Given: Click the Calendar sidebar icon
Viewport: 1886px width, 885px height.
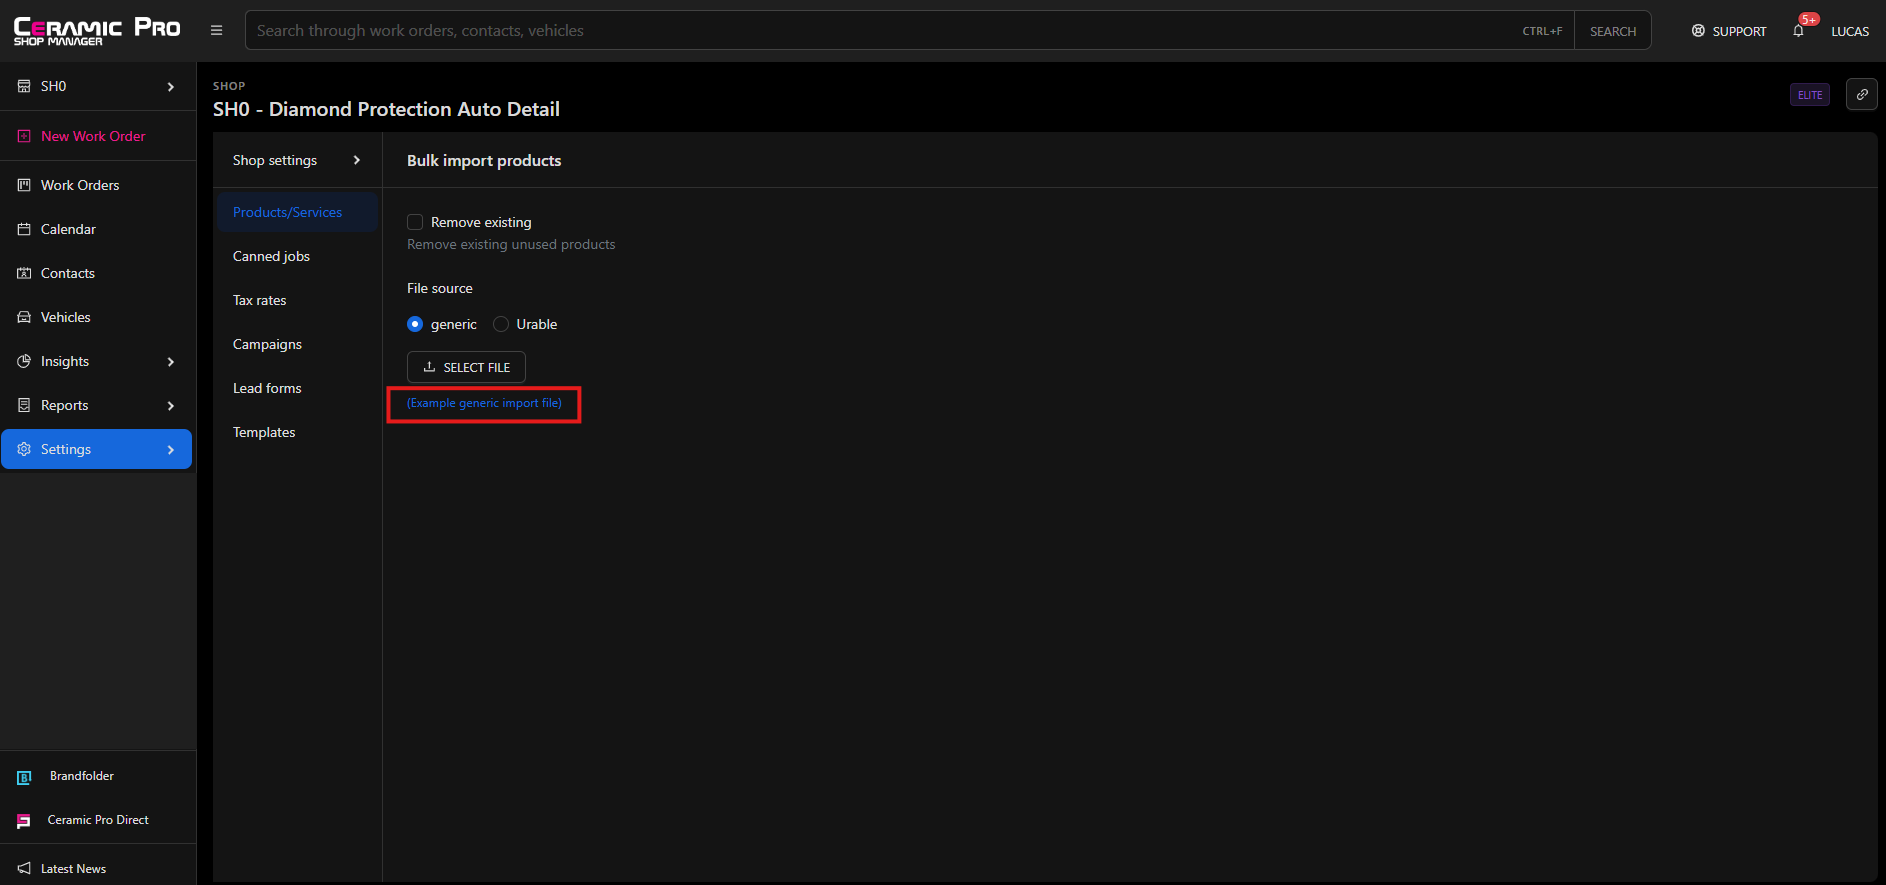Looking at the screenshot, I should coord(24,229).
